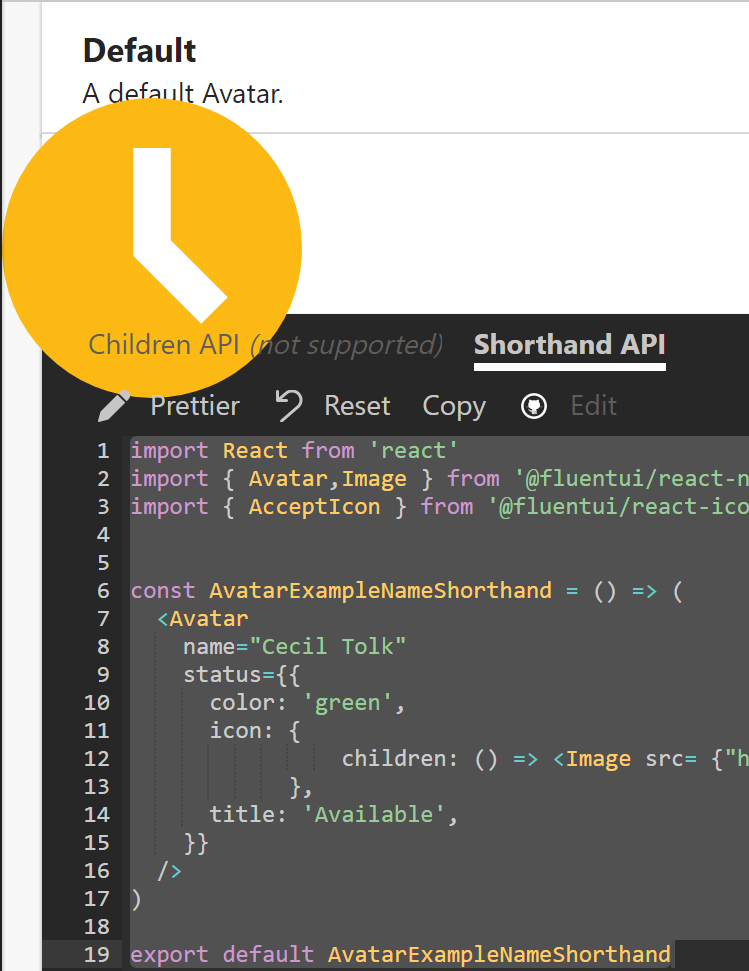Select the Shorthand API tab
Screen dimensions: 749x971
[x=569, y=344]
